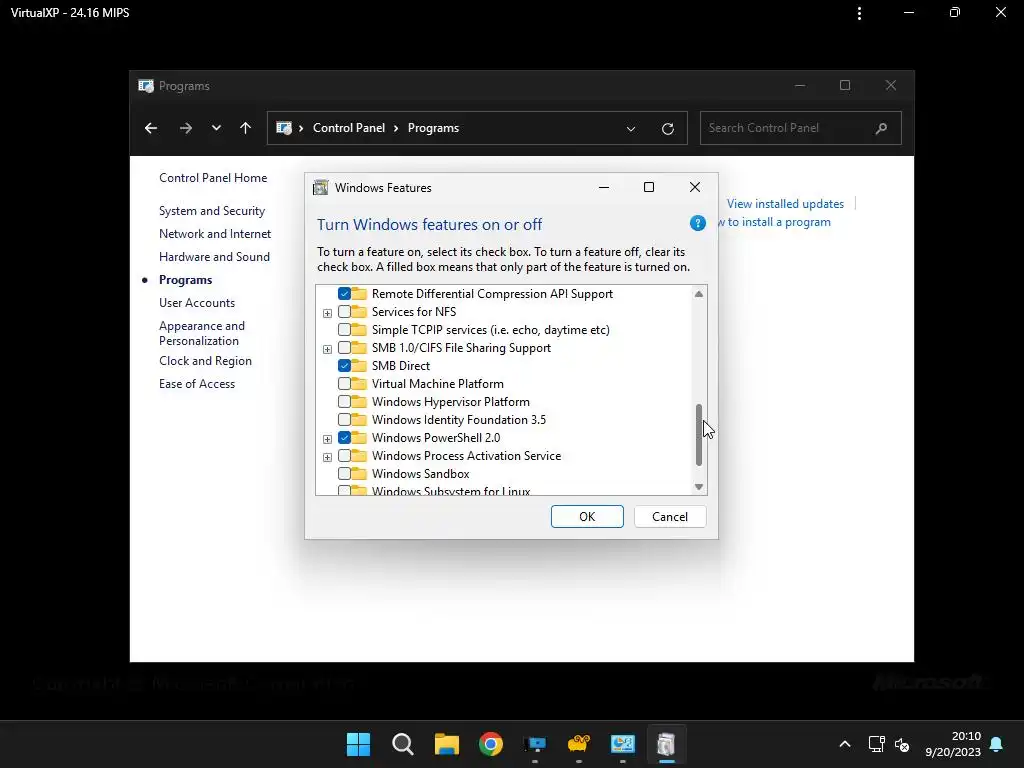The width and height of the screenshot is (1024, 768).
Task: Check the Windows Sandbox box
Action: click(344, 473)
